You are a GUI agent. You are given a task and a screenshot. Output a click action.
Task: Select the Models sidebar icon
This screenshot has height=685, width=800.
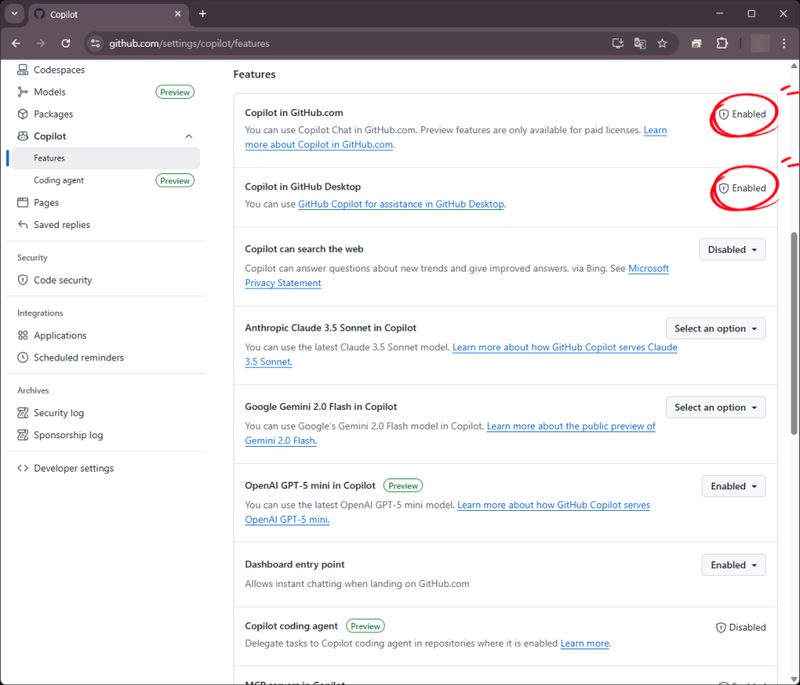[x=22, y=91]
